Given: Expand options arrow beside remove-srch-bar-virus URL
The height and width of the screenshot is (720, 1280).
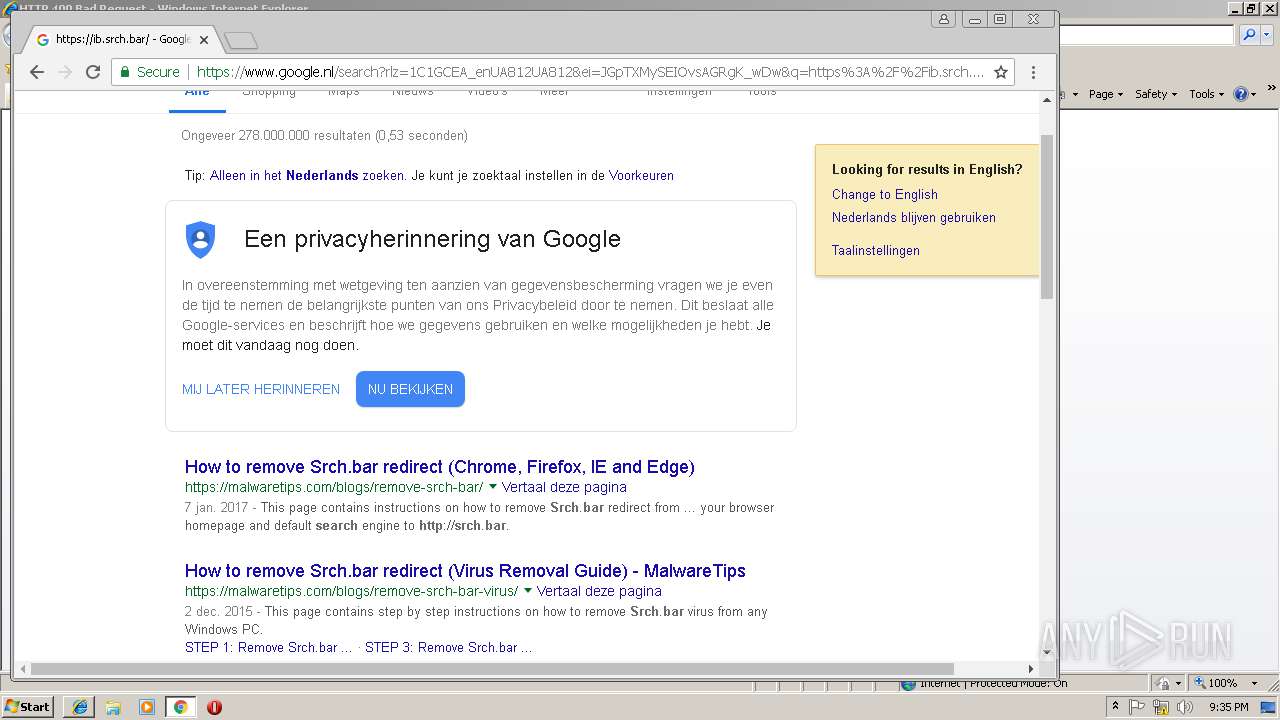Looking at the screenshot, I should (x=528, y=591).
